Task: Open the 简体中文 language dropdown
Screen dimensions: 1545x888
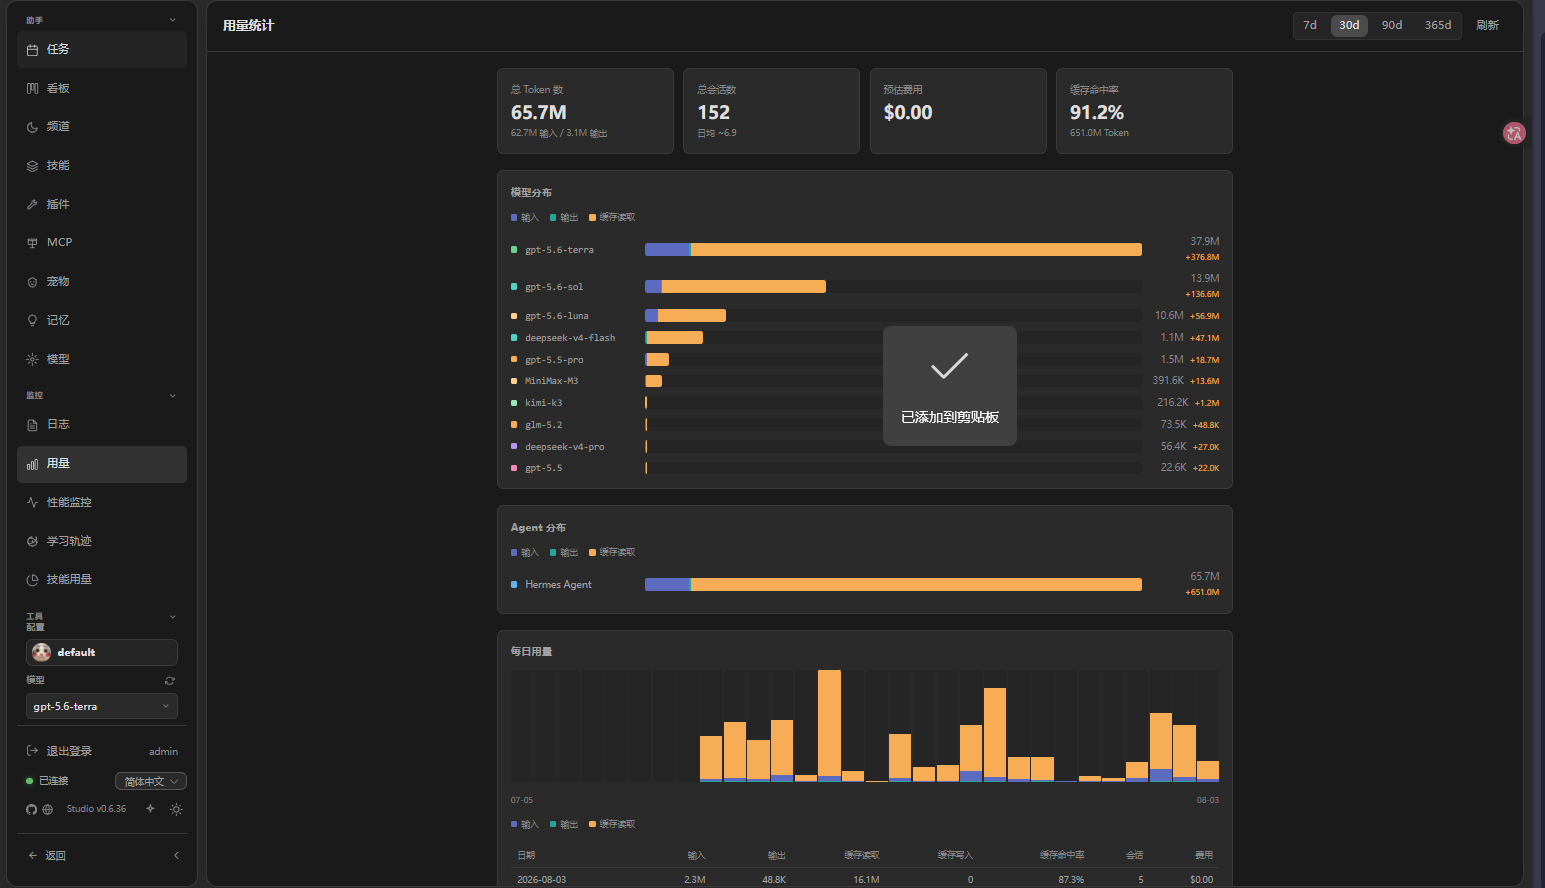Action: 151,781
